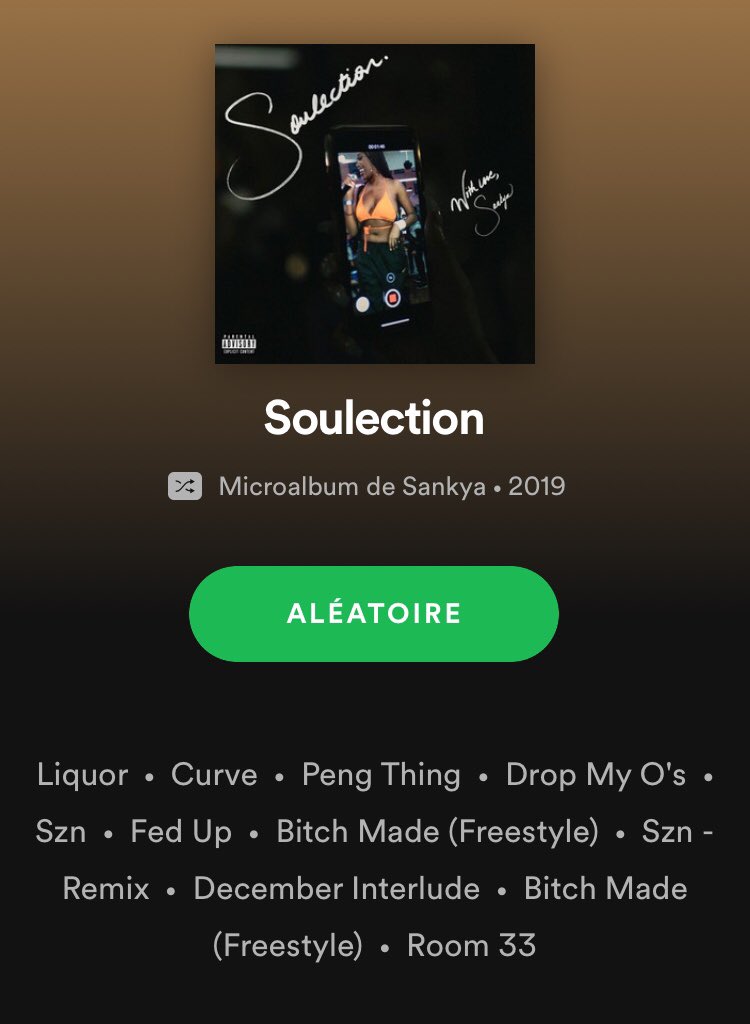Select the 2019 release year text
The height and width of the screenshot is (1024, 750).
point(537,487)
